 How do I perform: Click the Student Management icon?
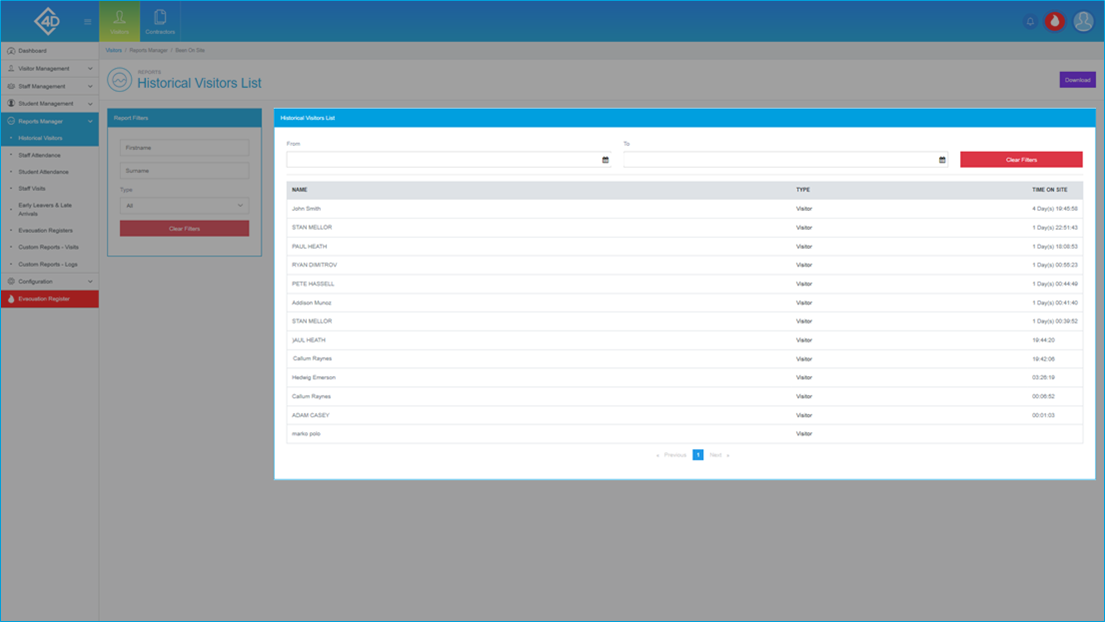pos(11,104)
